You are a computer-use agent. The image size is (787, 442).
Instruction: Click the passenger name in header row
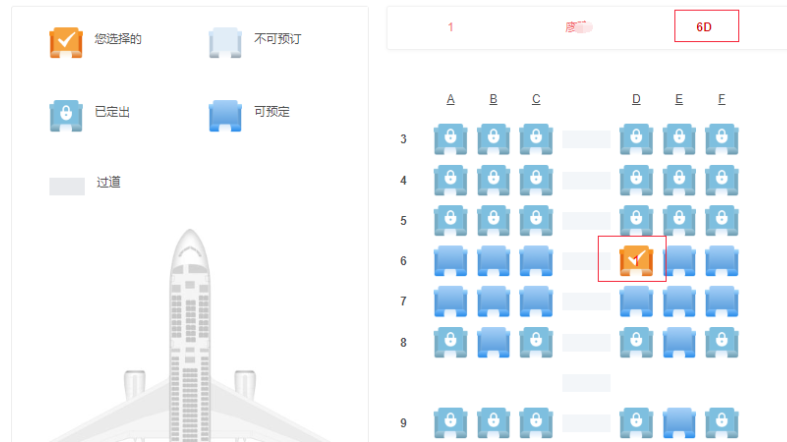pos(579,27)
